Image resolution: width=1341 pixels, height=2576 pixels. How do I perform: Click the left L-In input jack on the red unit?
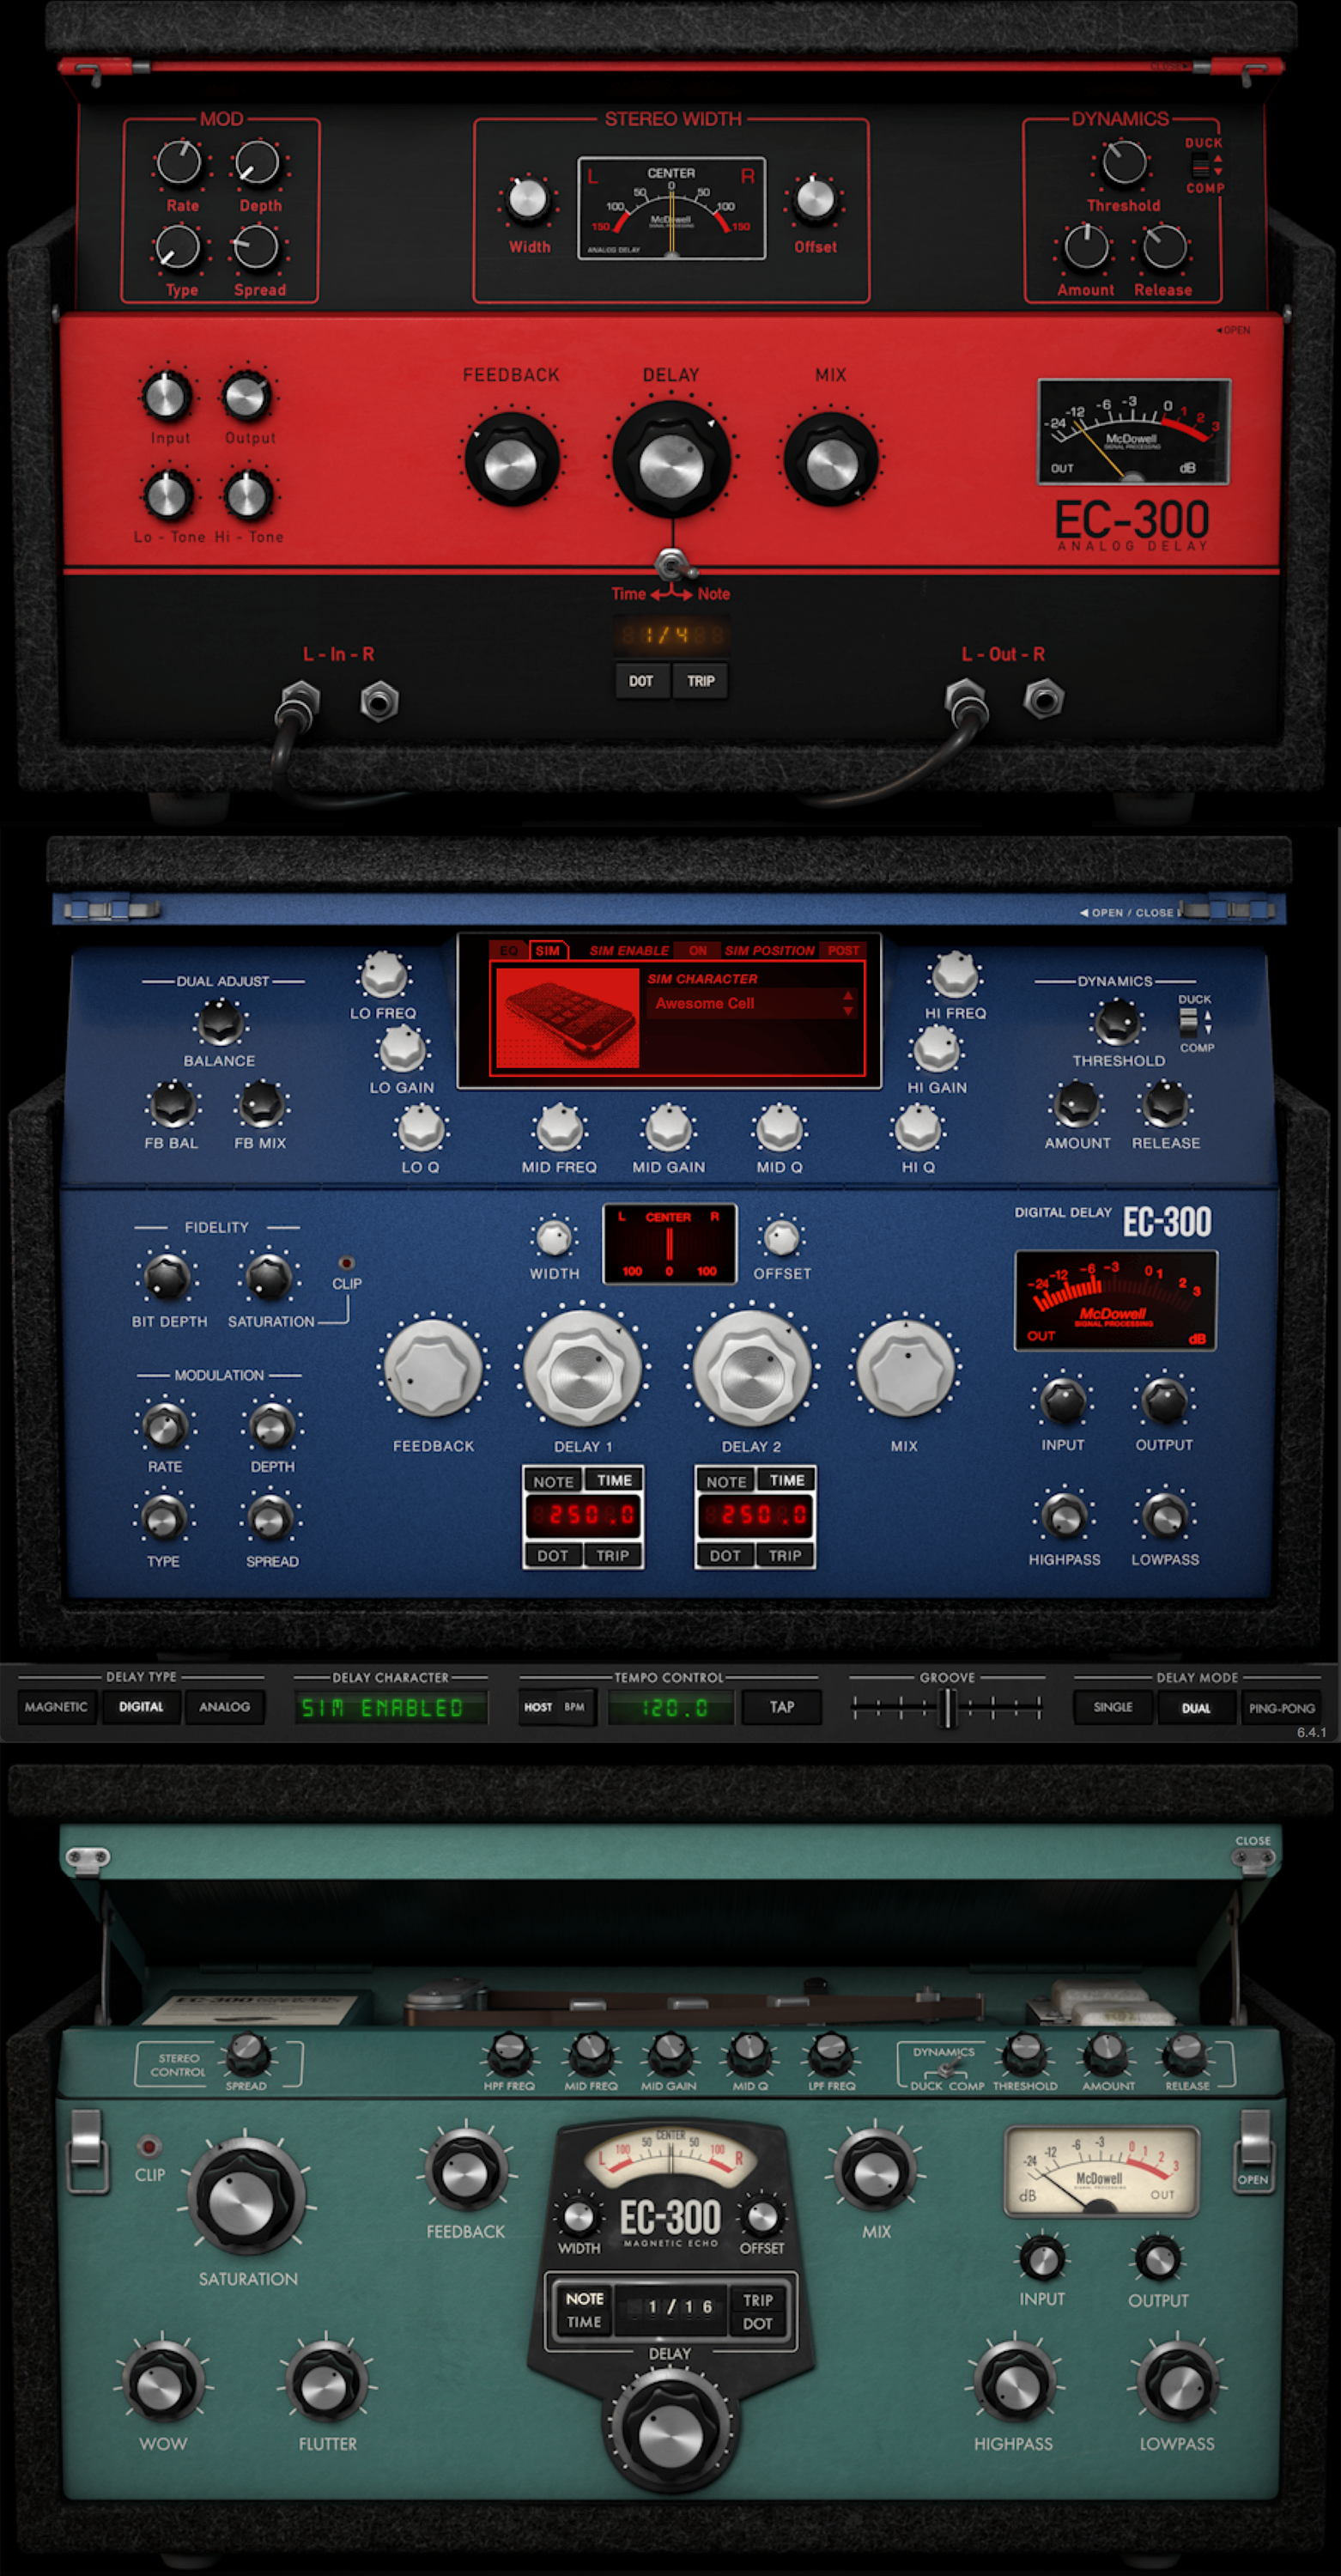(298, 700)
